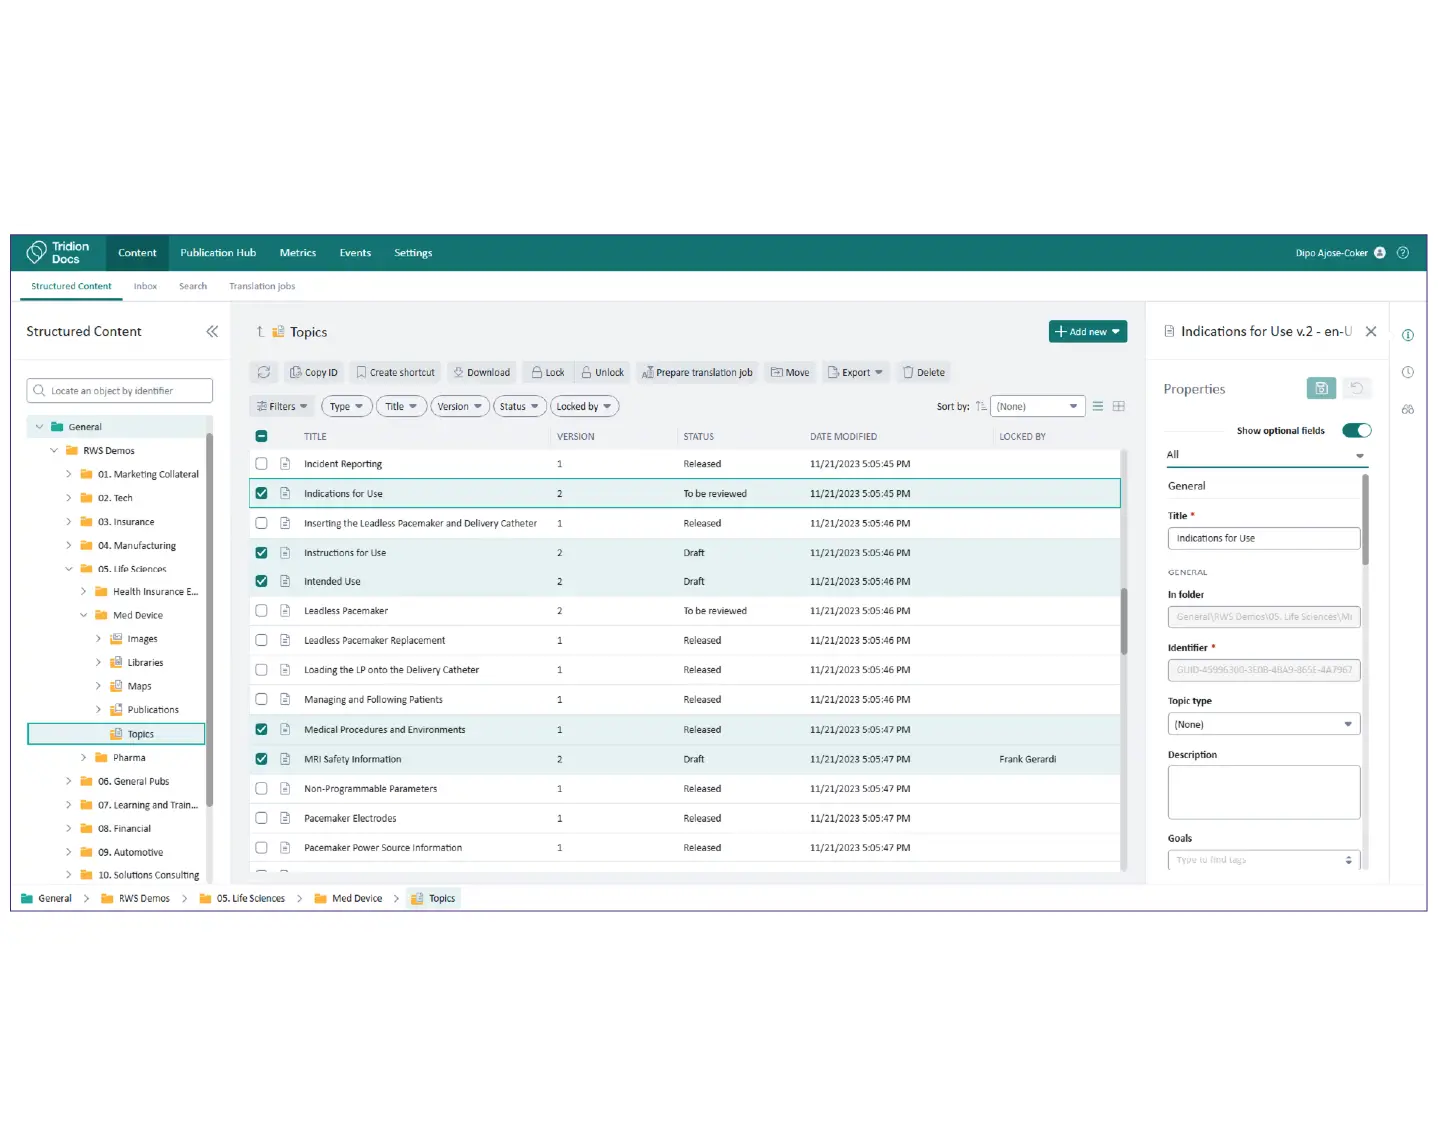Click the Prepare translation job button
This screenshot has width=1438, height=1146.
tap(697, 372)
